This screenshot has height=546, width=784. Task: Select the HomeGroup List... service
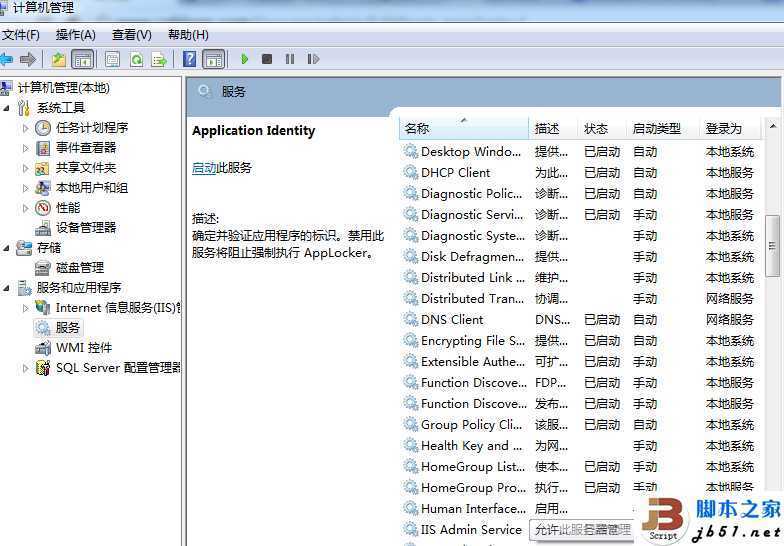pyautogui.click(x=579, y=466)
